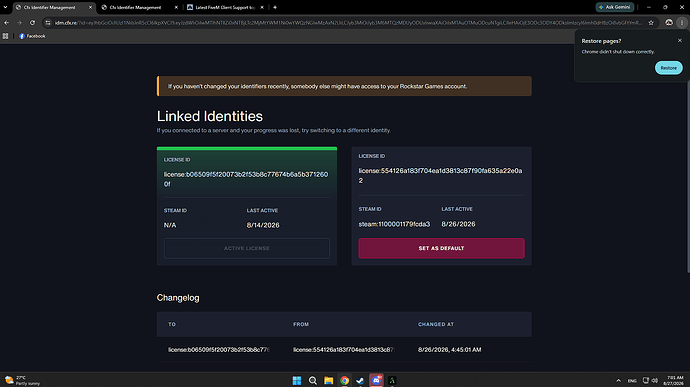Open network settings from the tray

(646, 380)
